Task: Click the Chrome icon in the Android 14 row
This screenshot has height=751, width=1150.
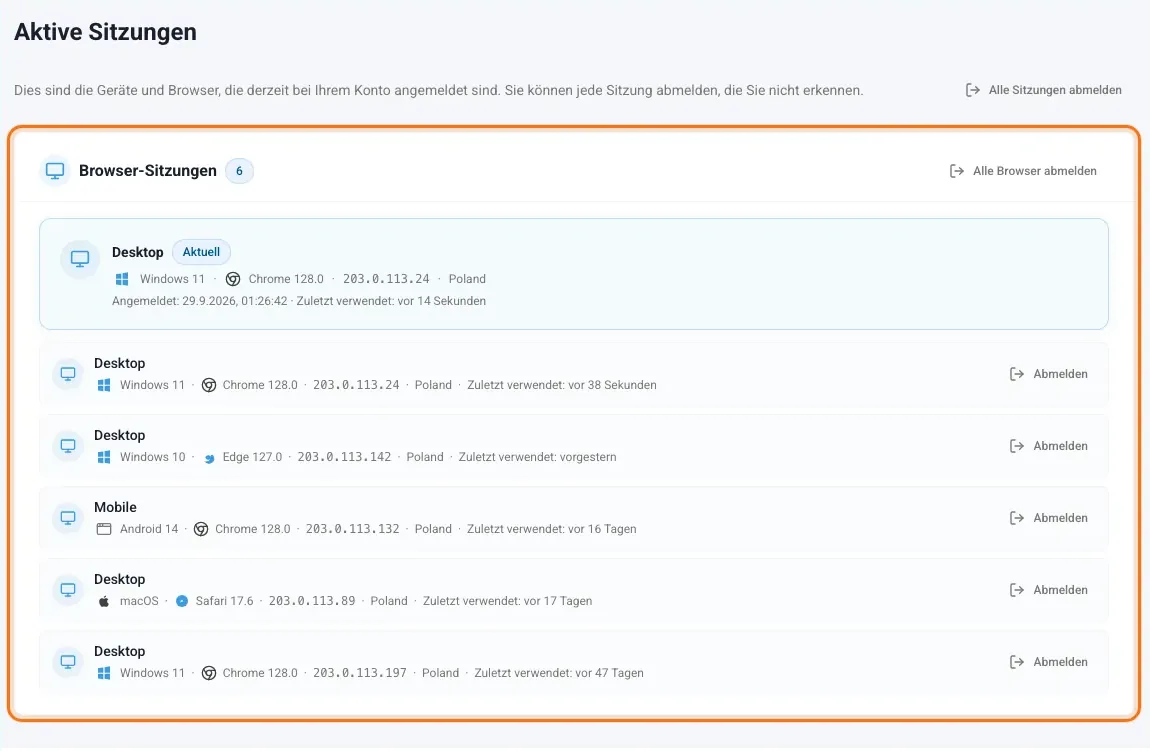Action: pyautogui.click(x=201, y=529)
